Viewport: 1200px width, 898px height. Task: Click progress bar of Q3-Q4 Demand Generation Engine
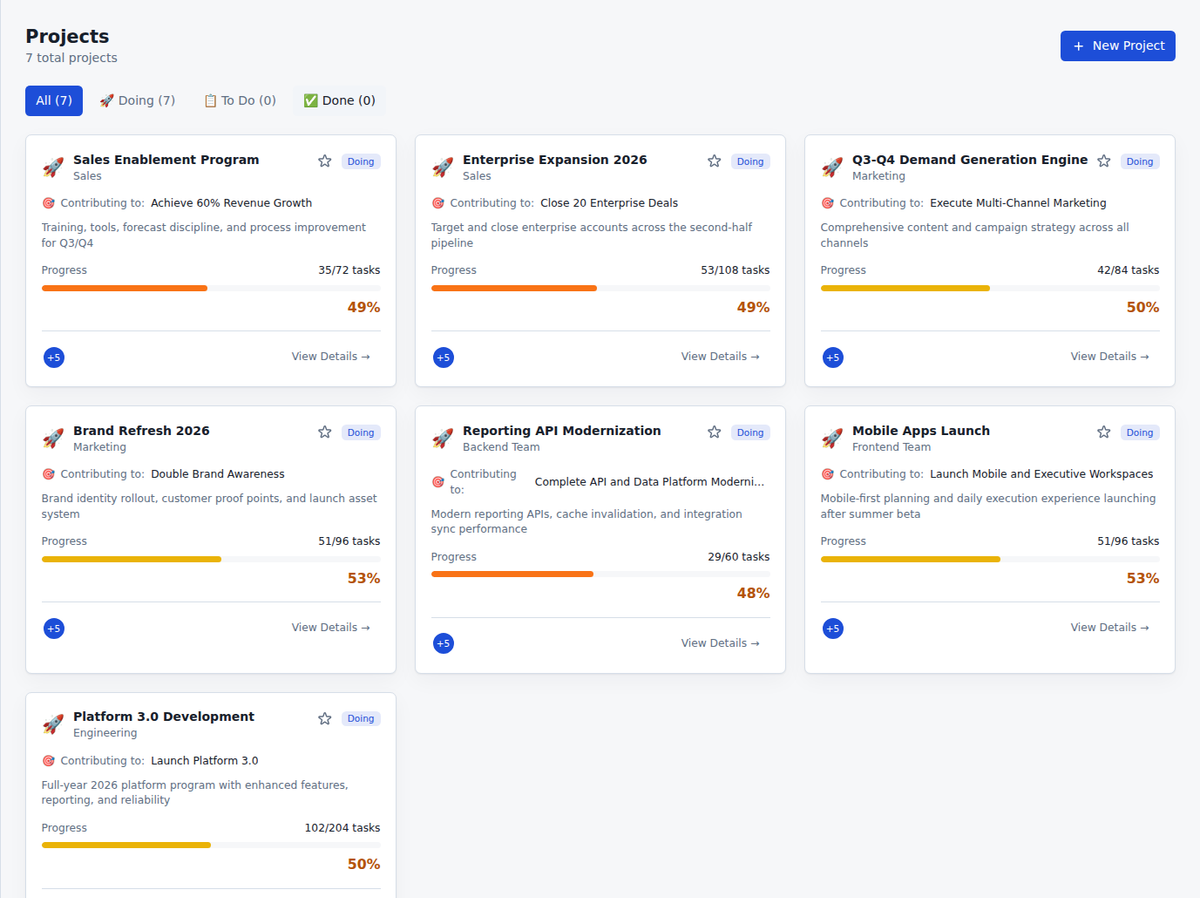(990, 288)
